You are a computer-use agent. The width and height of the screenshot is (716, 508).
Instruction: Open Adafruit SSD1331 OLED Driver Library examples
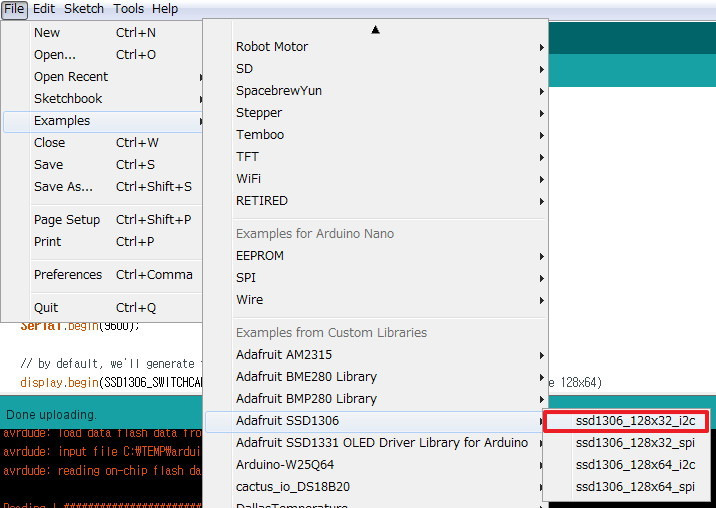[375, 443]
